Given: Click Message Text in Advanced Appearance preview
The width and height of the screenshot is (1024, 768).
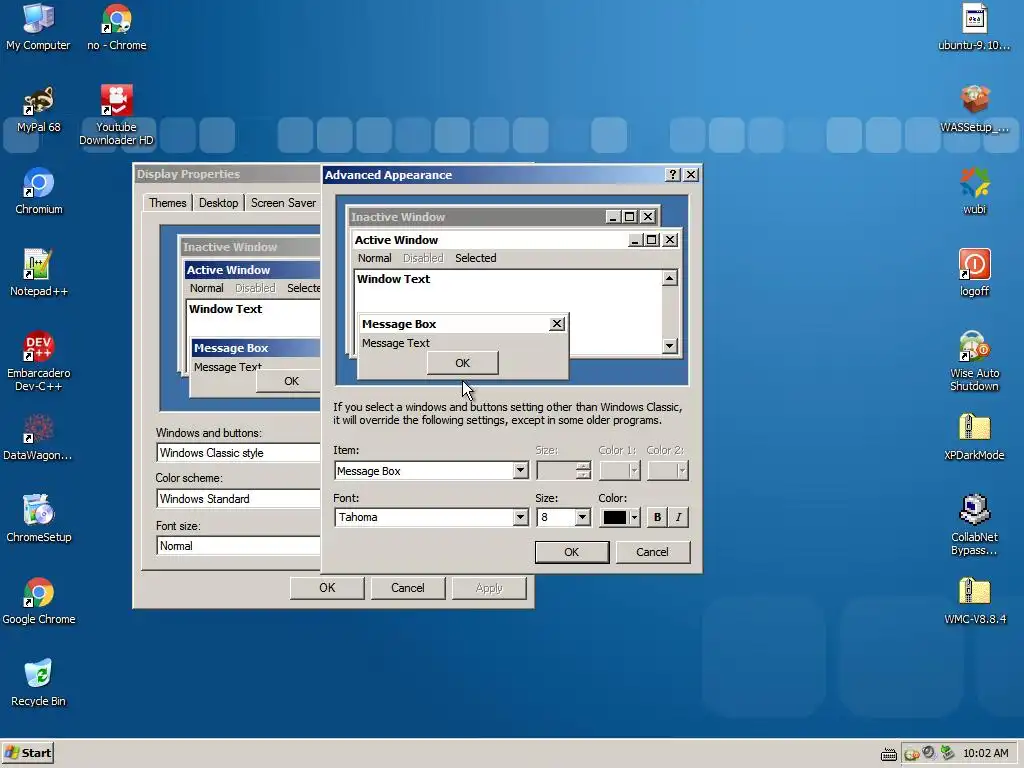Looking at the screenshot, I should [x=395, y=343].
